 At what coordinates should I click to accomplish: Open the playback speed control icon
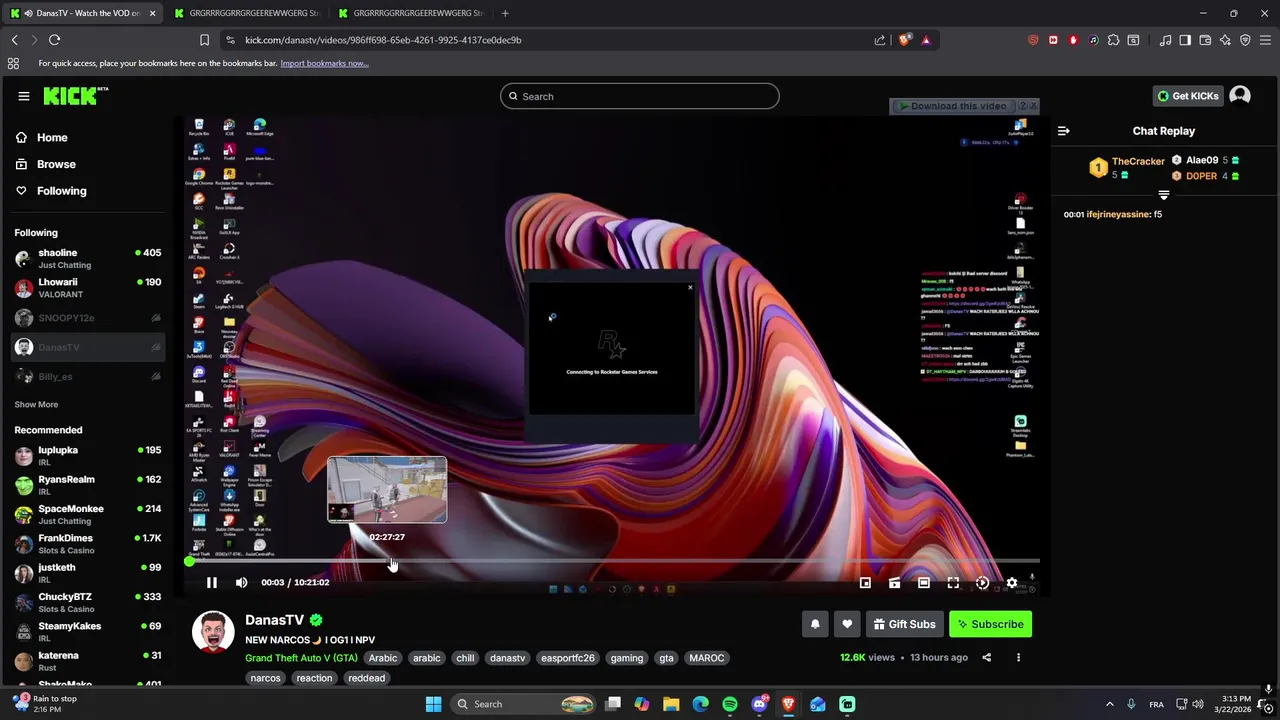click(982, 583)
